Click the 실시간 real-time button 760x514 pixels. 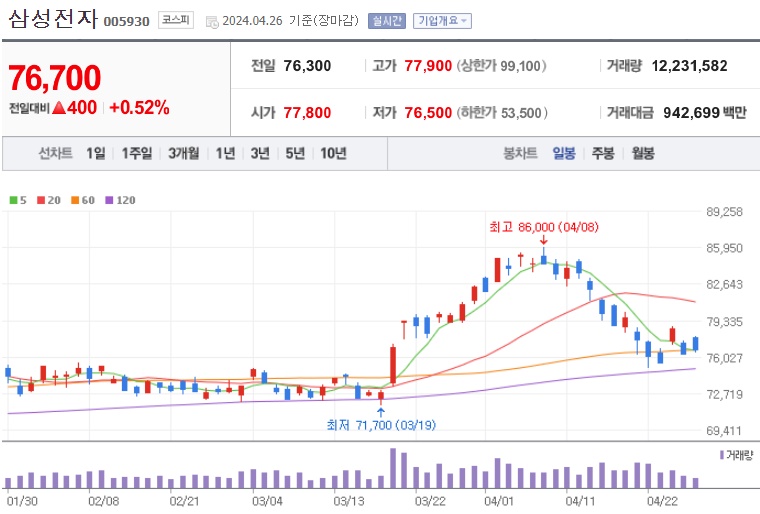(386, 21)
